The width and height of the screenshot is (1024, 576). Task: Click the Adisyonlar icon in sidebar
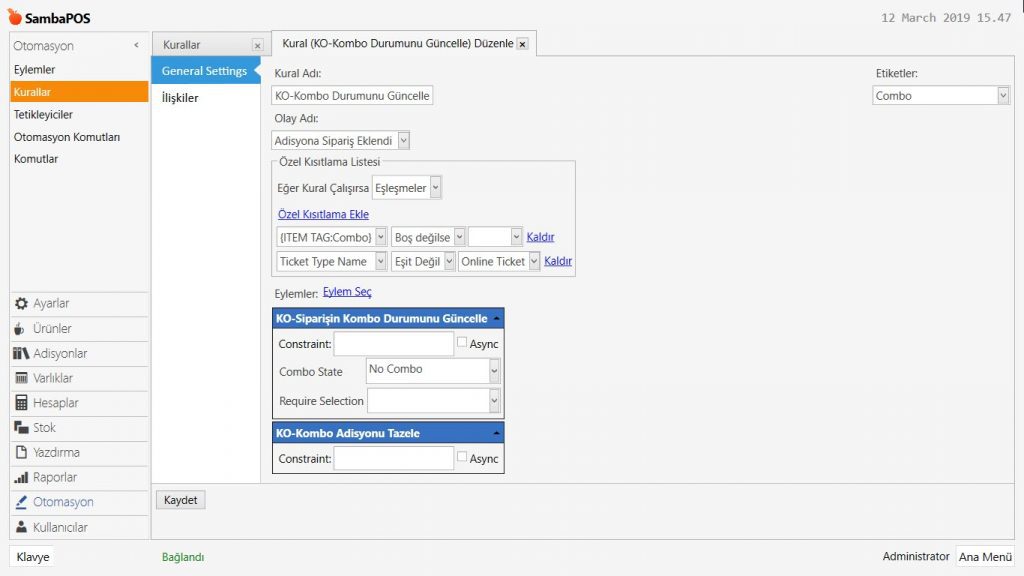pyautogui.click(x=21, y=354)
